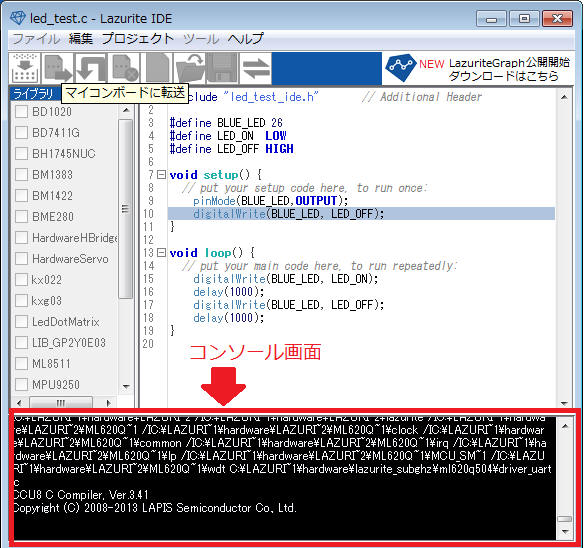
Task: Collapse the loop() function fold marker
Action: pos(161,253)
